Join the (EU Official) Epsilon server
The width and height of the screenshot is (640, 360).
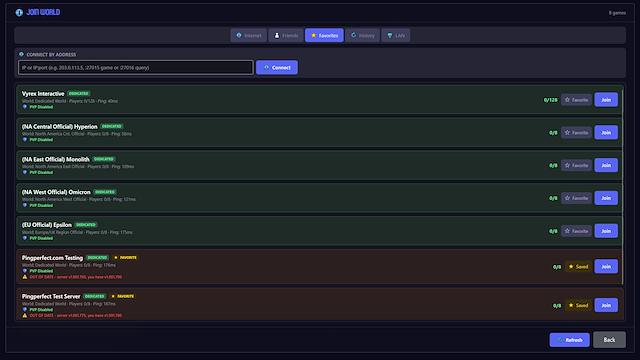(x=606, y=231)
